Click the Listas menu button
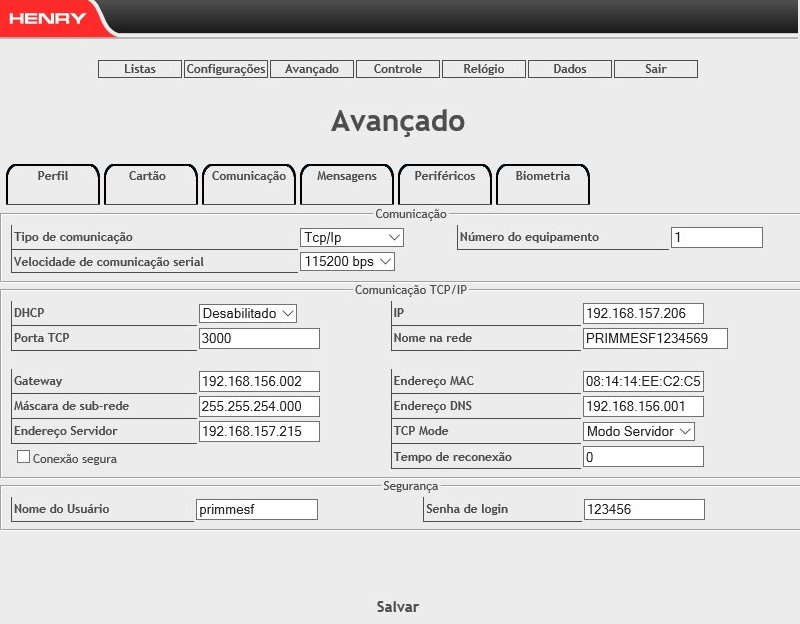Image resolution: width=800 pixels, height=624 pixels. pyautogui.click(x=139, y=70)
